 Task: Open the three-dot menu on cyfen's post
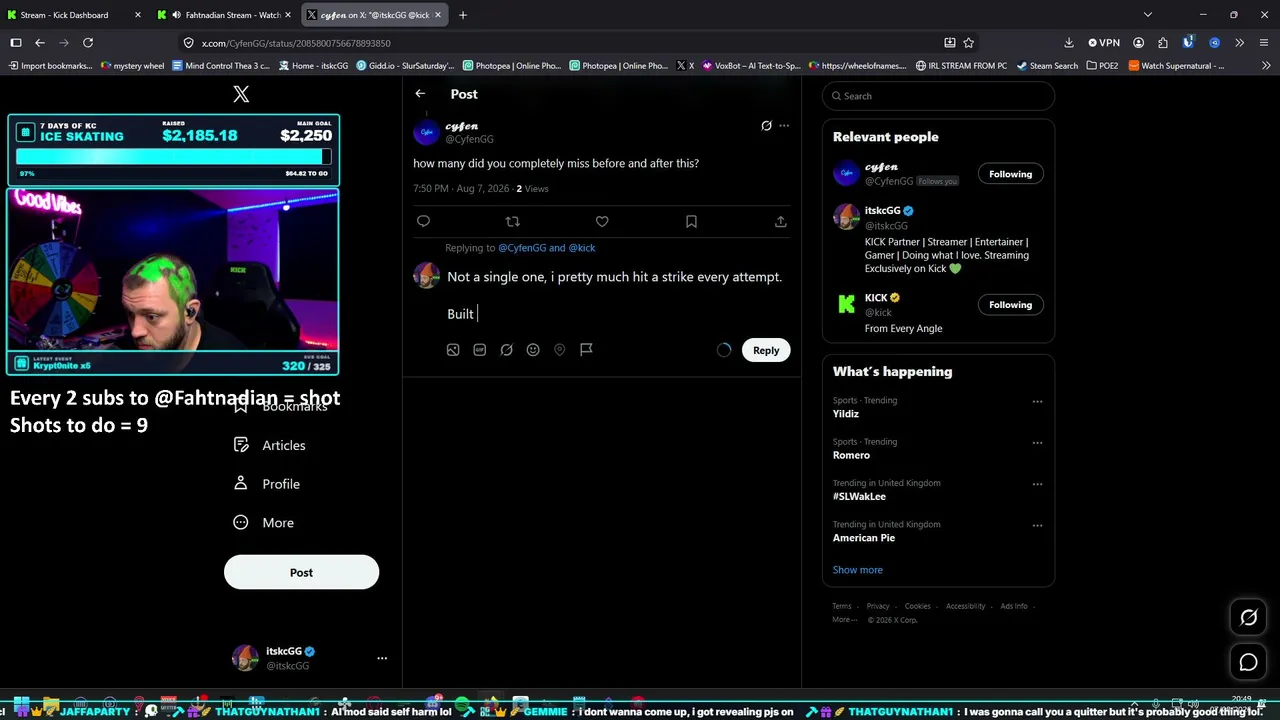784,126
